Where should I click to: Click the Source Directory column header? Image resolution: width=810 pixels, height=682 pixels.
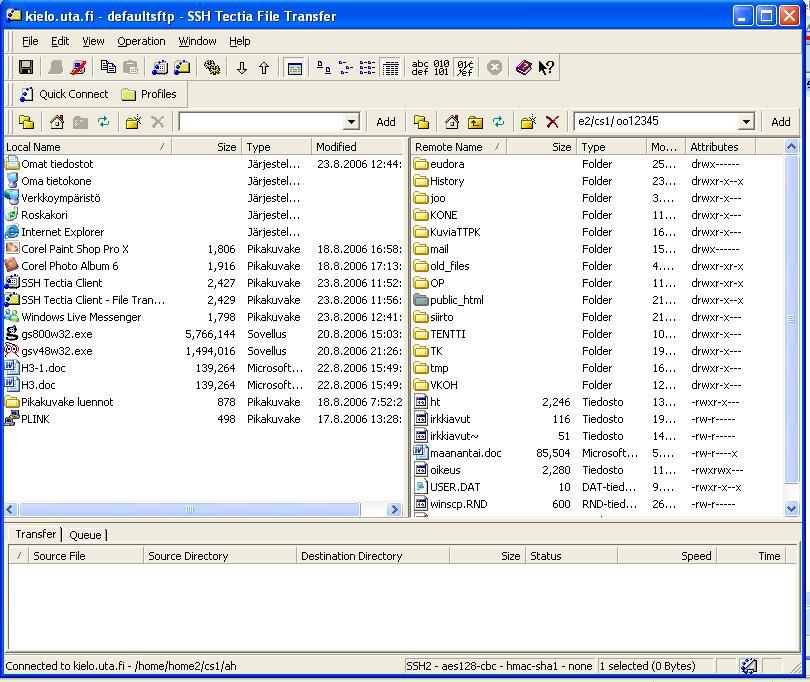tap(220, 556)
